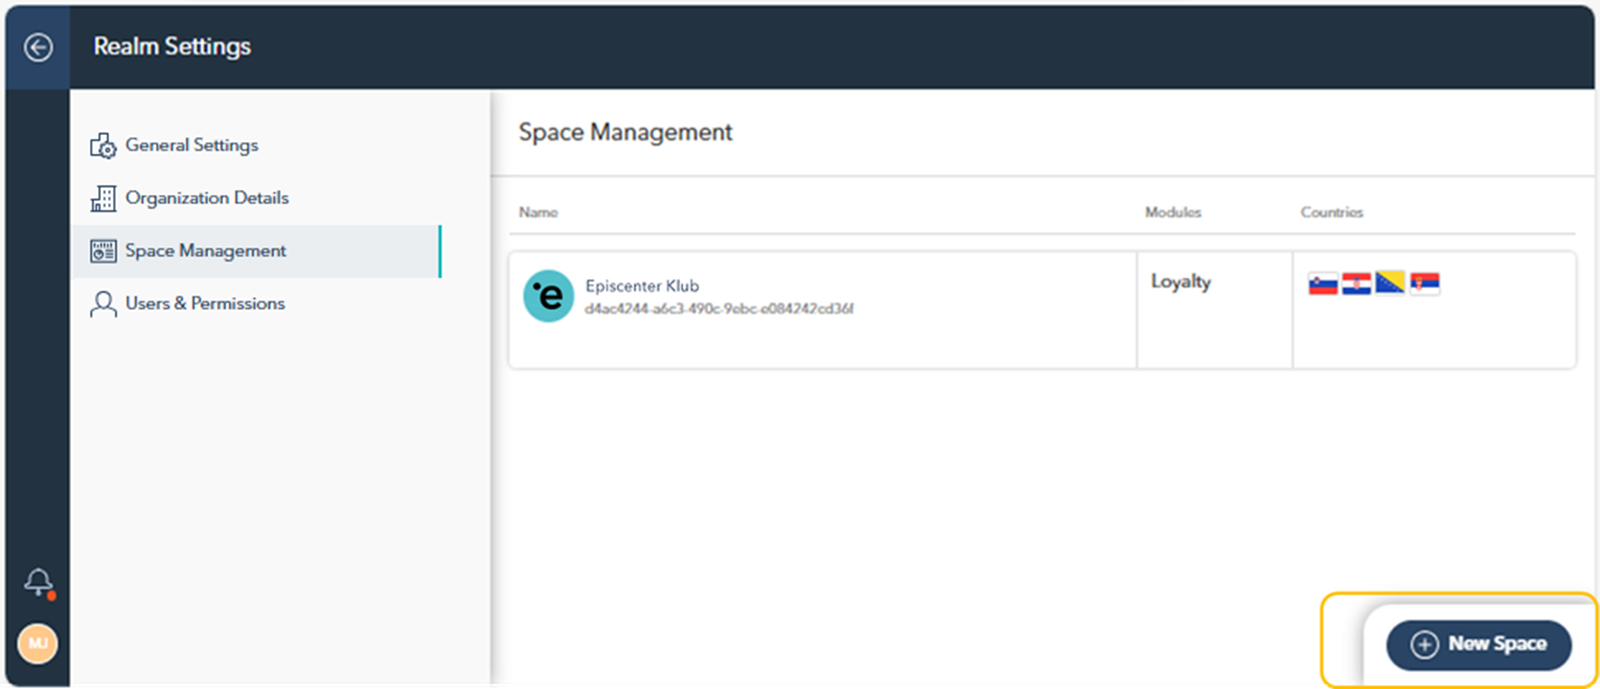Screen dimensions: 1600x689
Task: Click the Users & Permissions person icon
Action: tap(103, 304)
